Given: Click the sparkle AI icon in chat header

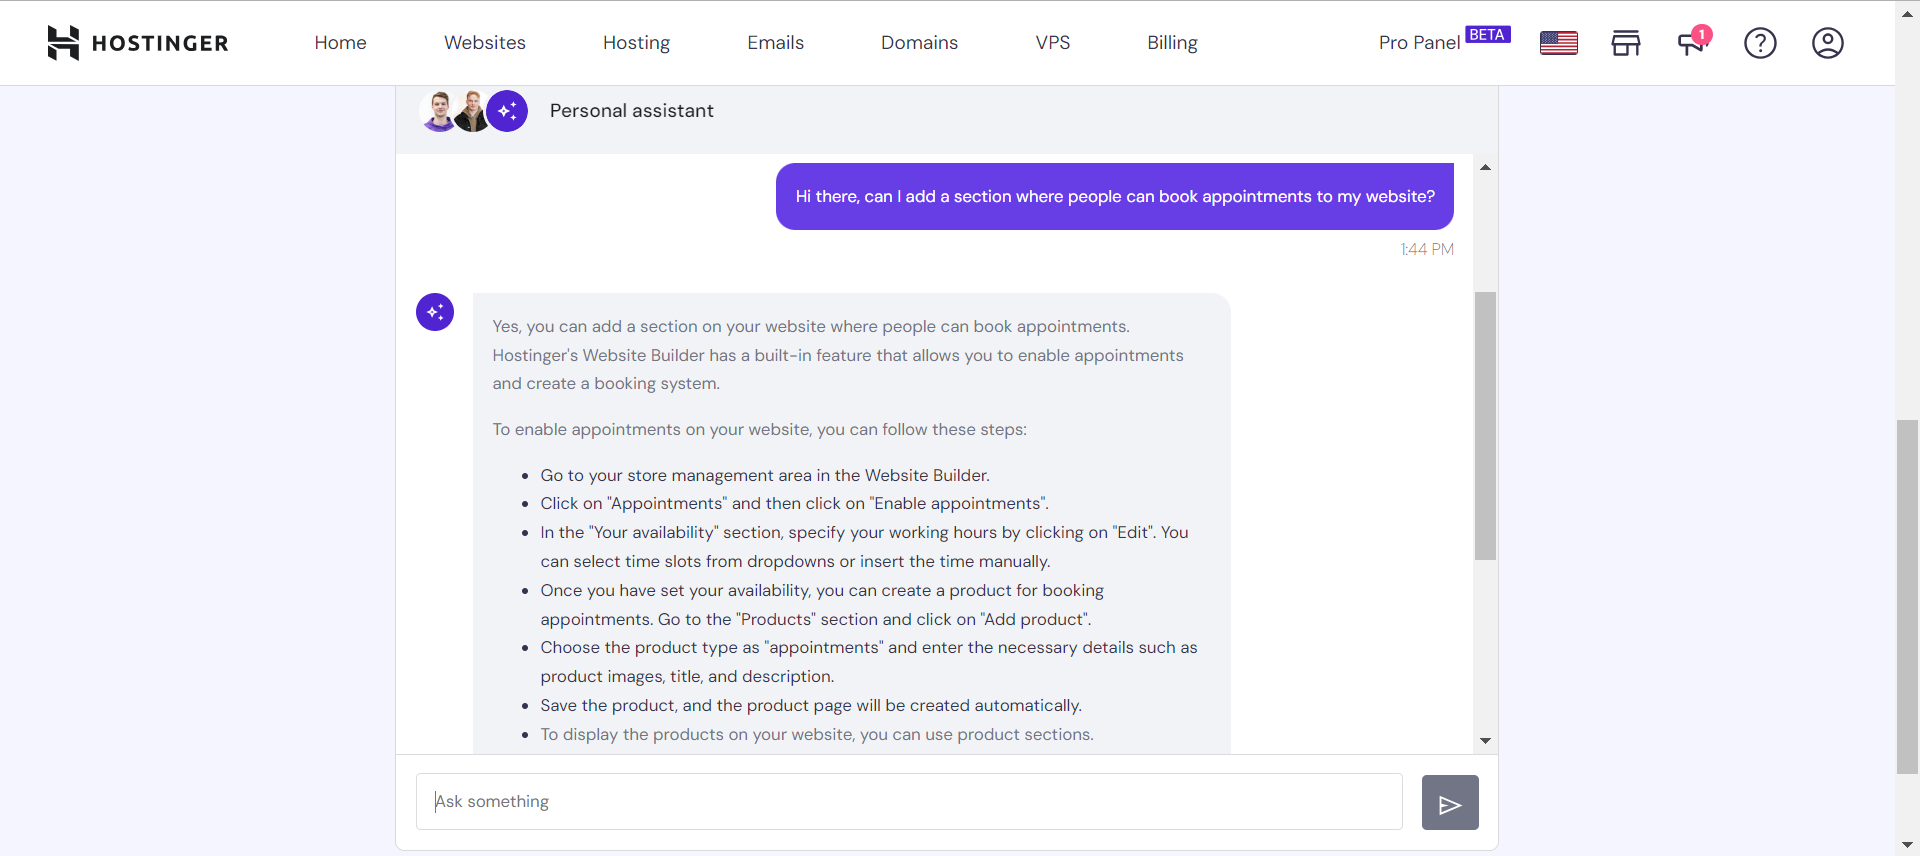Looking at the screenshot, I should tap(507, 111).
